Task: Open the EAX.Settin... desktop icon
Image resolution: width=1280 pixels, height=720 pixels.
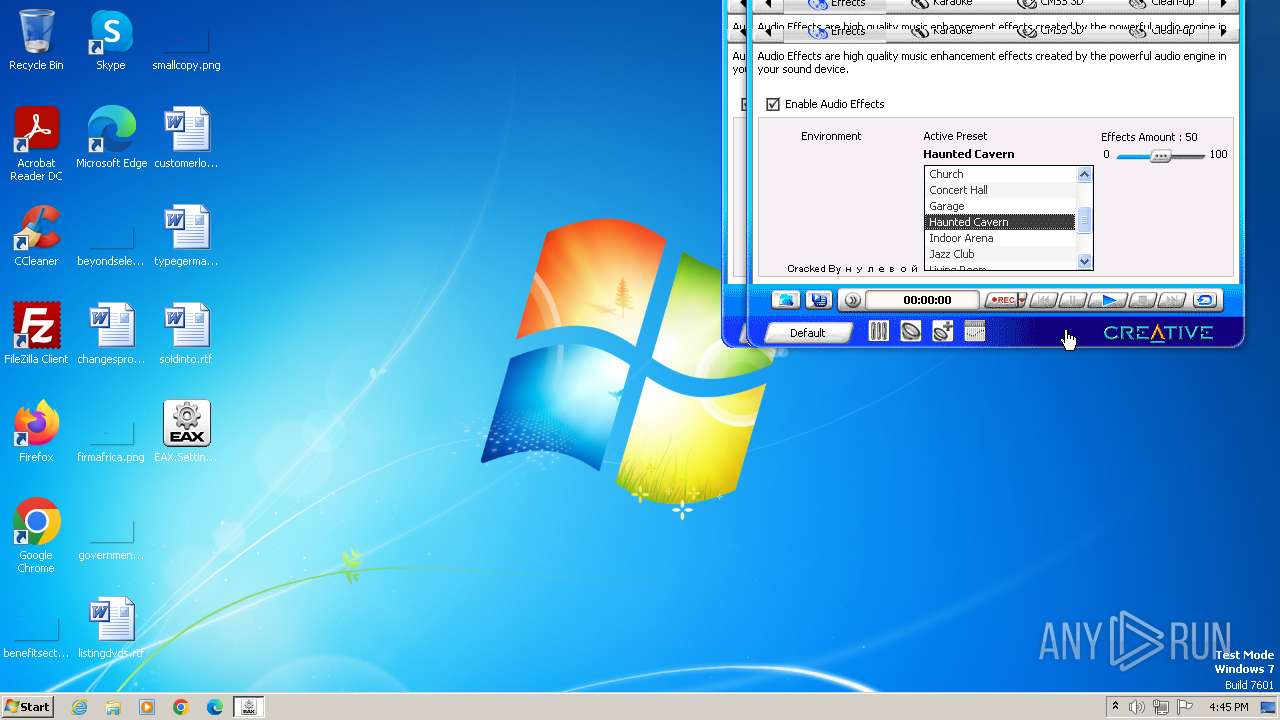Action: (x=186, y=432)
